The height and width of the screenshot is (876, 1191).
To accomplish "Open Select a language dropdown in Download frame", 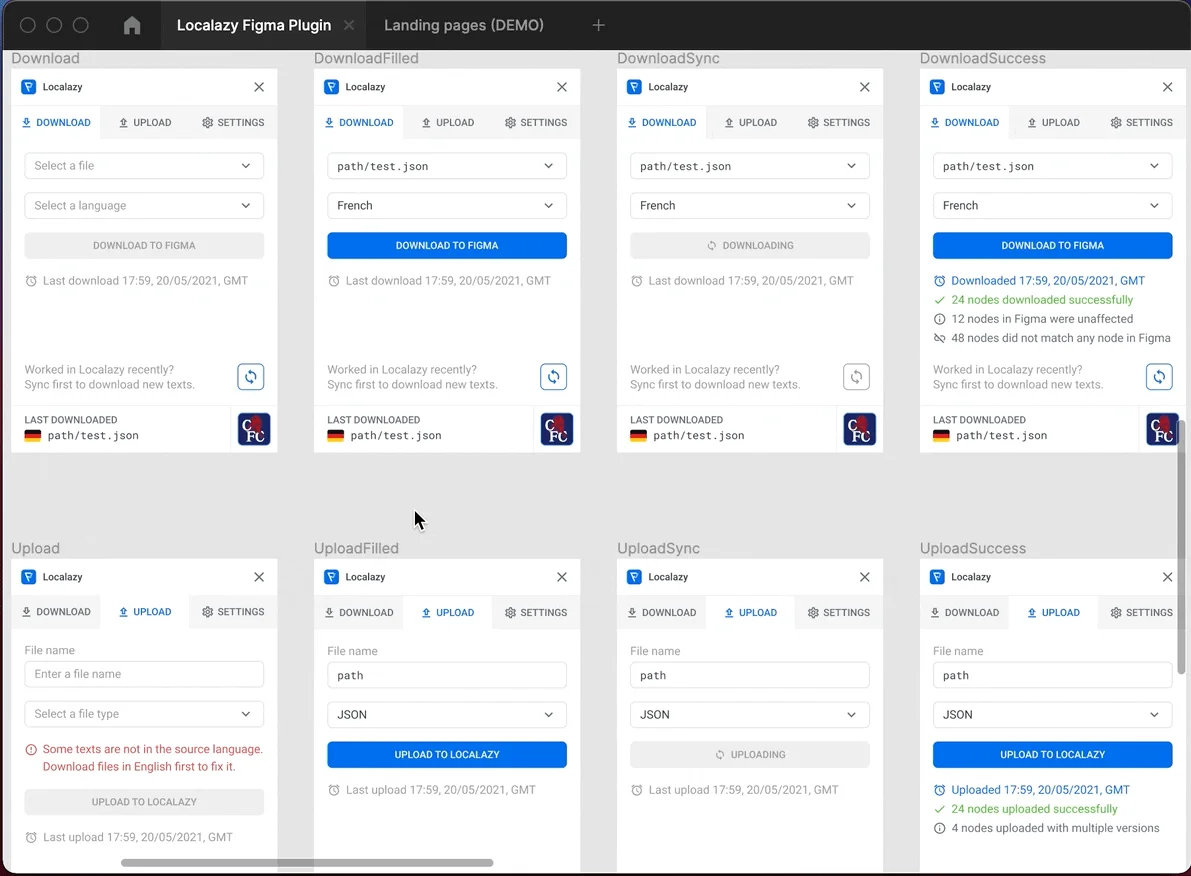I will click(x=144, y=205).
